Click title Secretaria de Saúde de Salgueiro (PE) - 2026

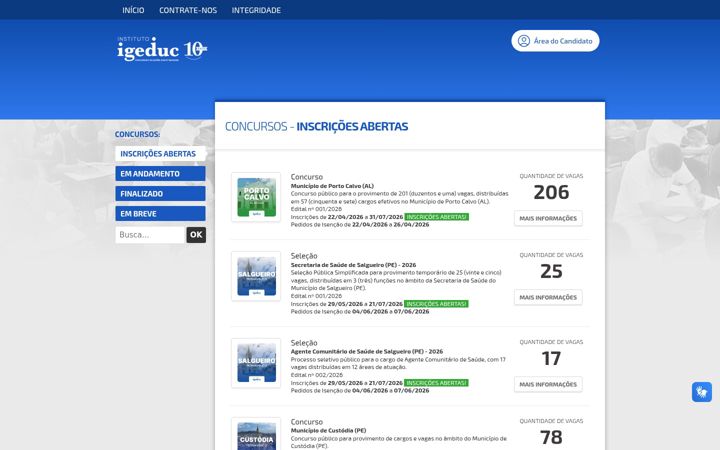click(353, 265)
